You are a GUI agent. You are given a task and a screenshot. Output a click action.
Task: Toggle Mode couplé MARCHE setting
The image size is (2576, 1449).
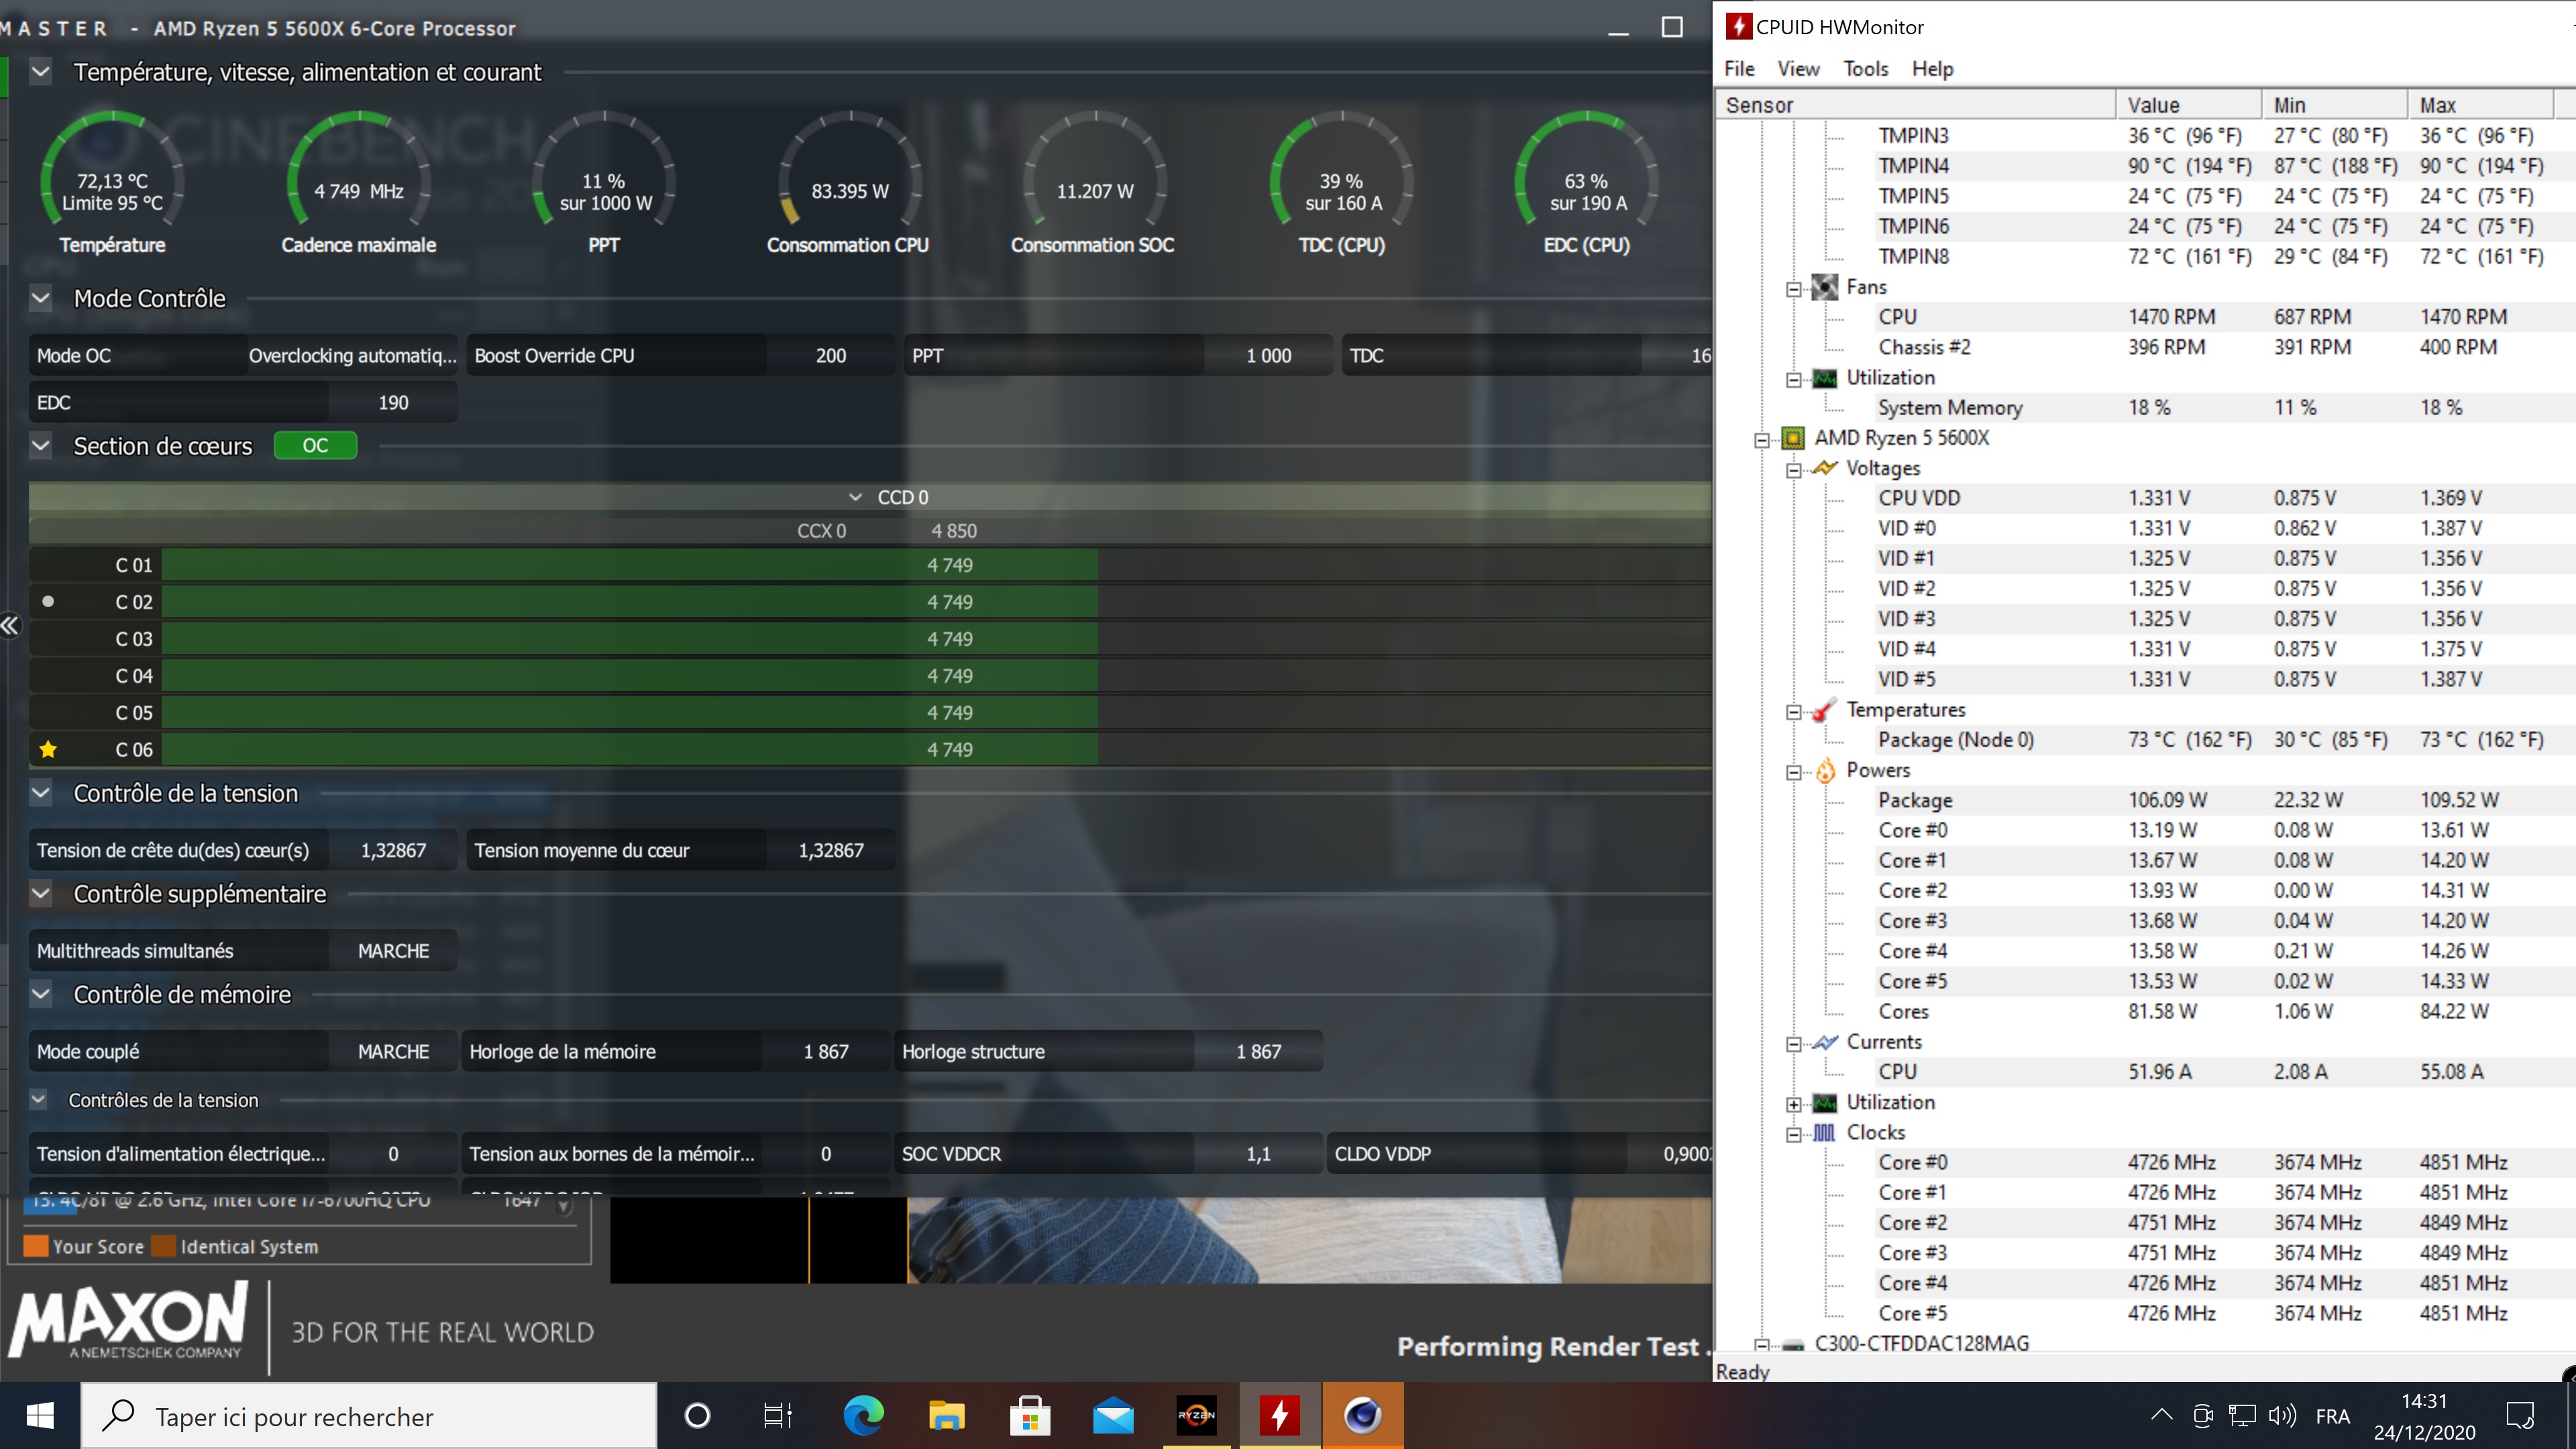pos(393,1052)
